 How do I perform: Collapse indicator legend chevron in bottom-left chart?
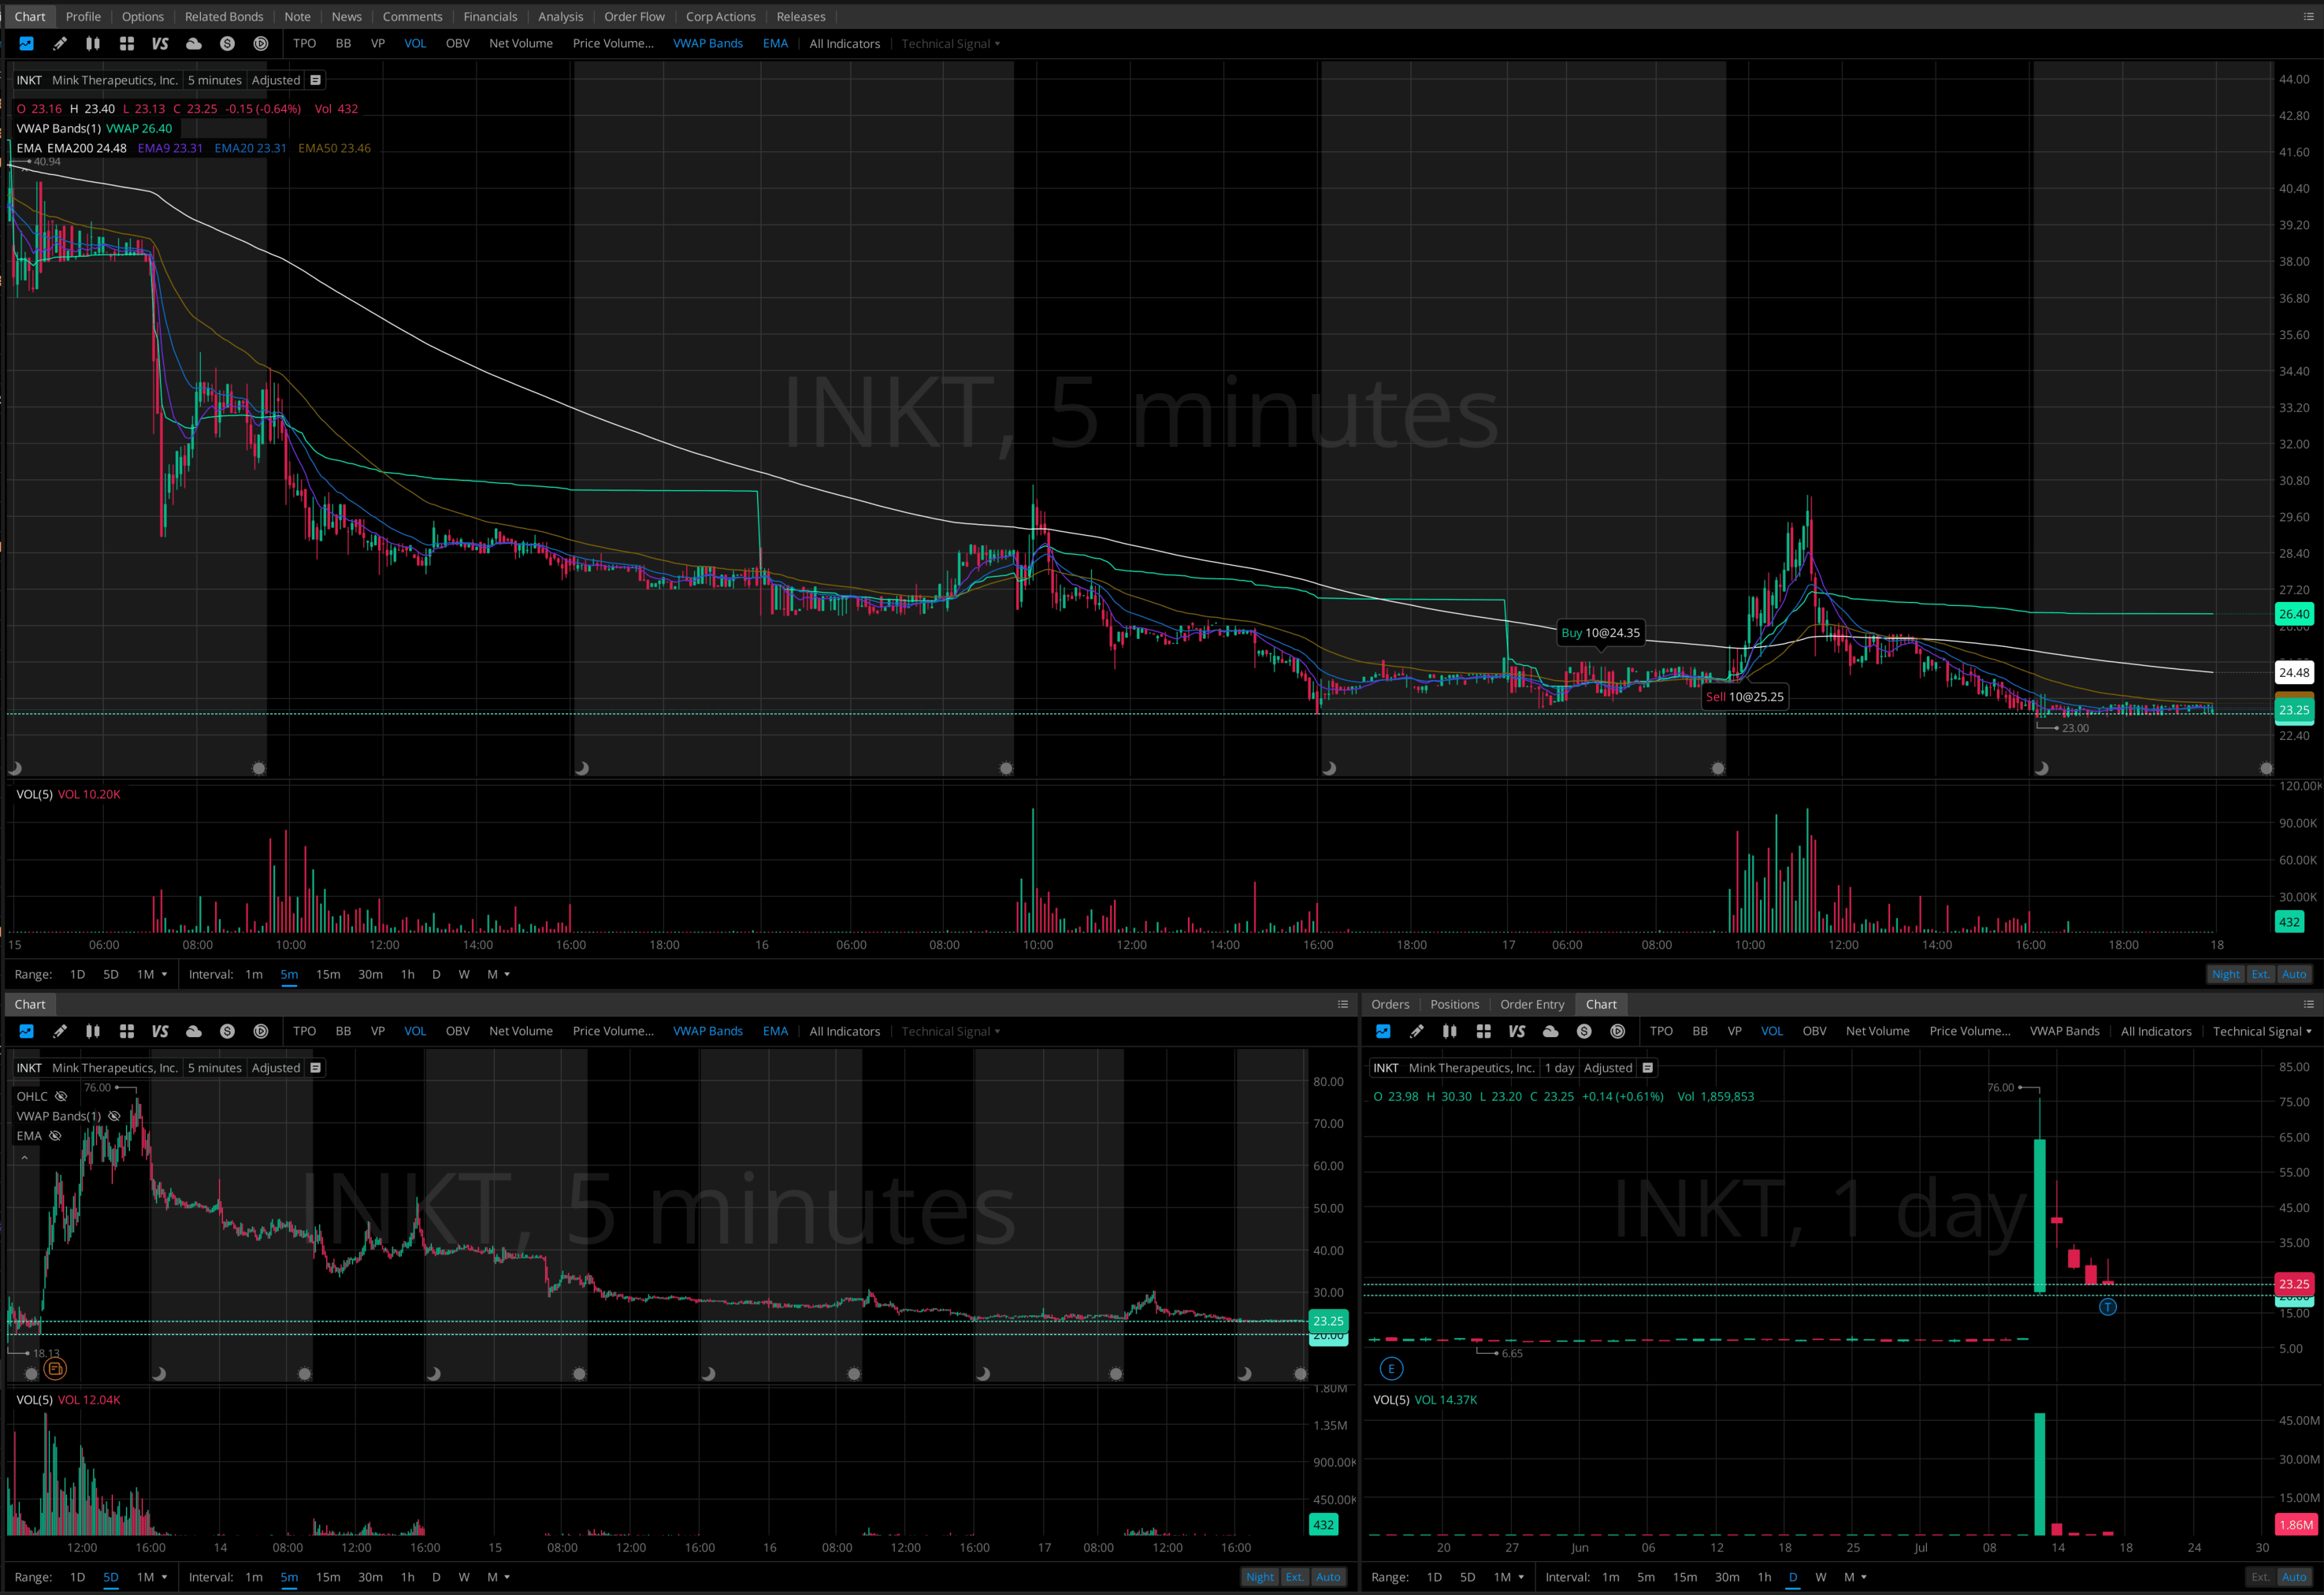tap(25, 1157)
